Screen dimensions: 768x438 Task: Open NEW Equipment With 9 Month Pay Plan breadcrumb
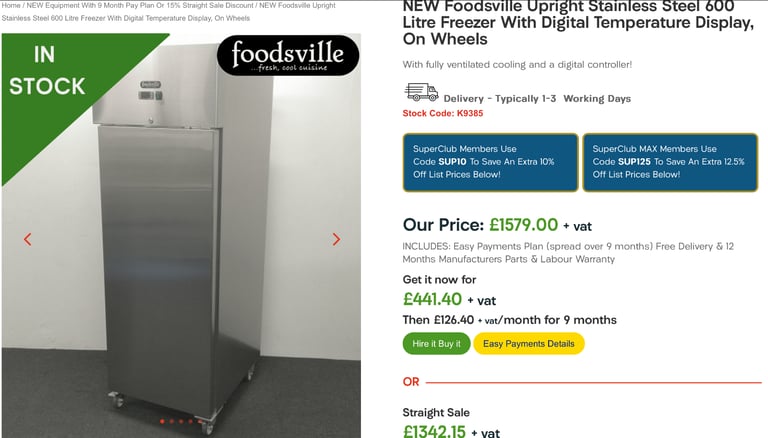(140, 5)
